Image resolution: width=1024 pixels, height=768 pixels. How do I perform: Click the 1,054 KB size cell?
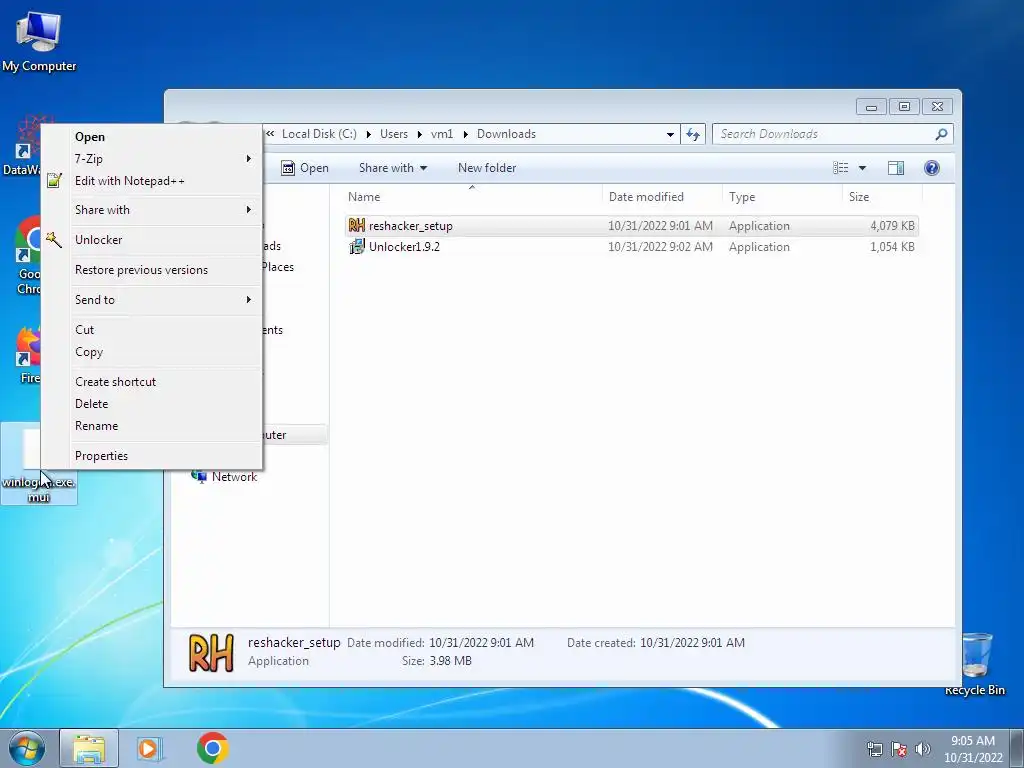892,247
